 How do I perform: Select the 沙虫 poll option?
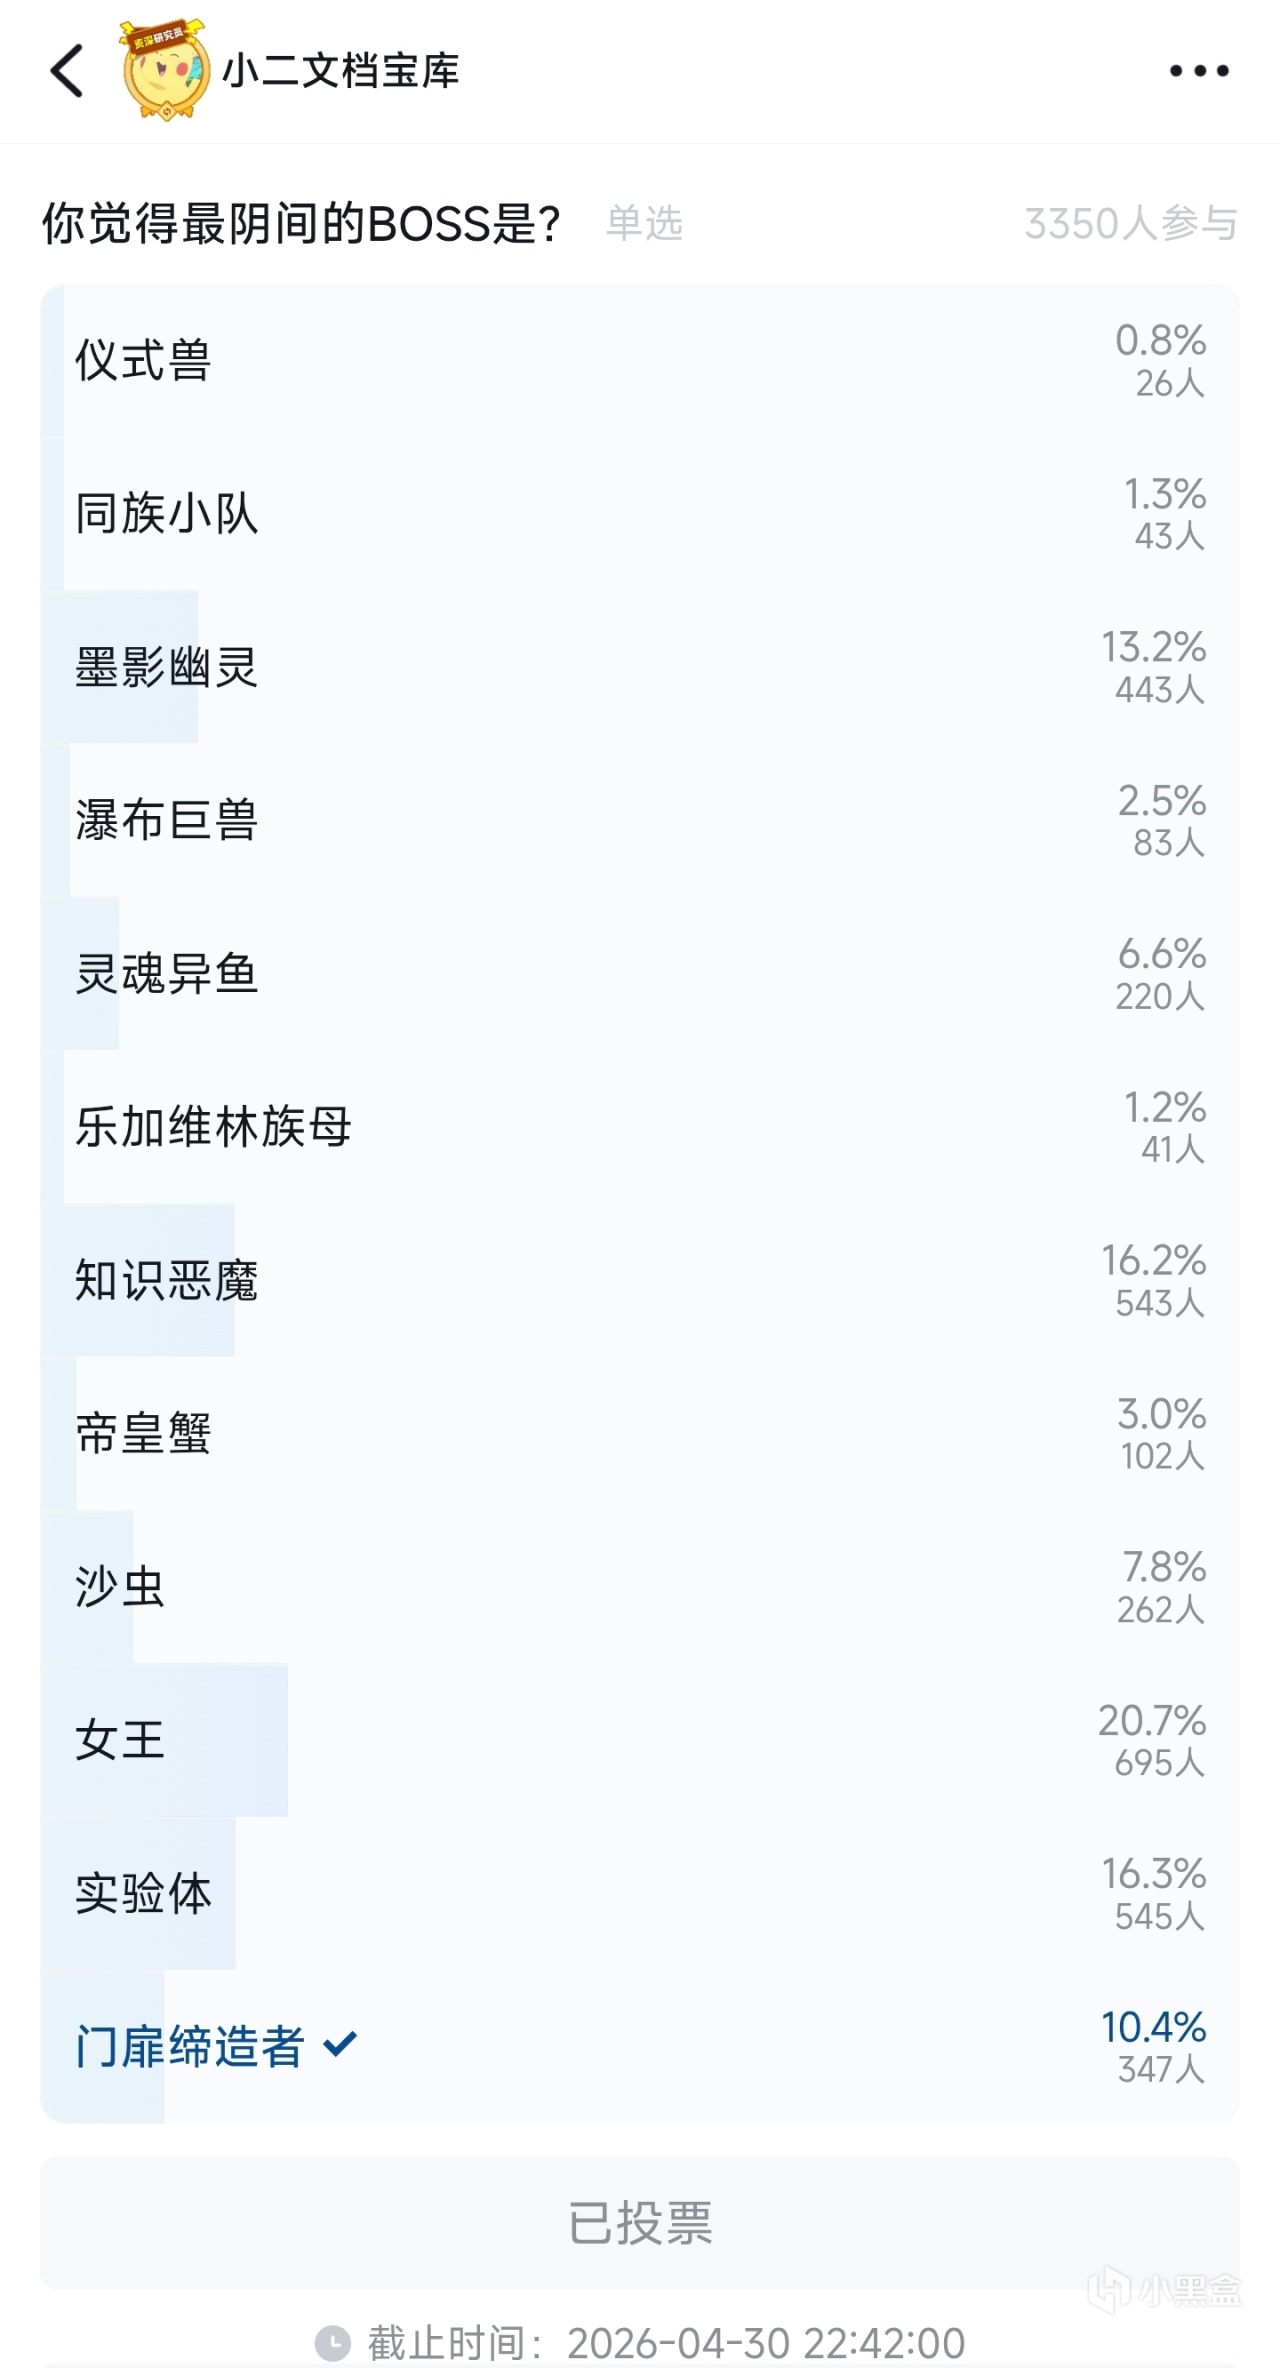click(x=640, y=1586)
